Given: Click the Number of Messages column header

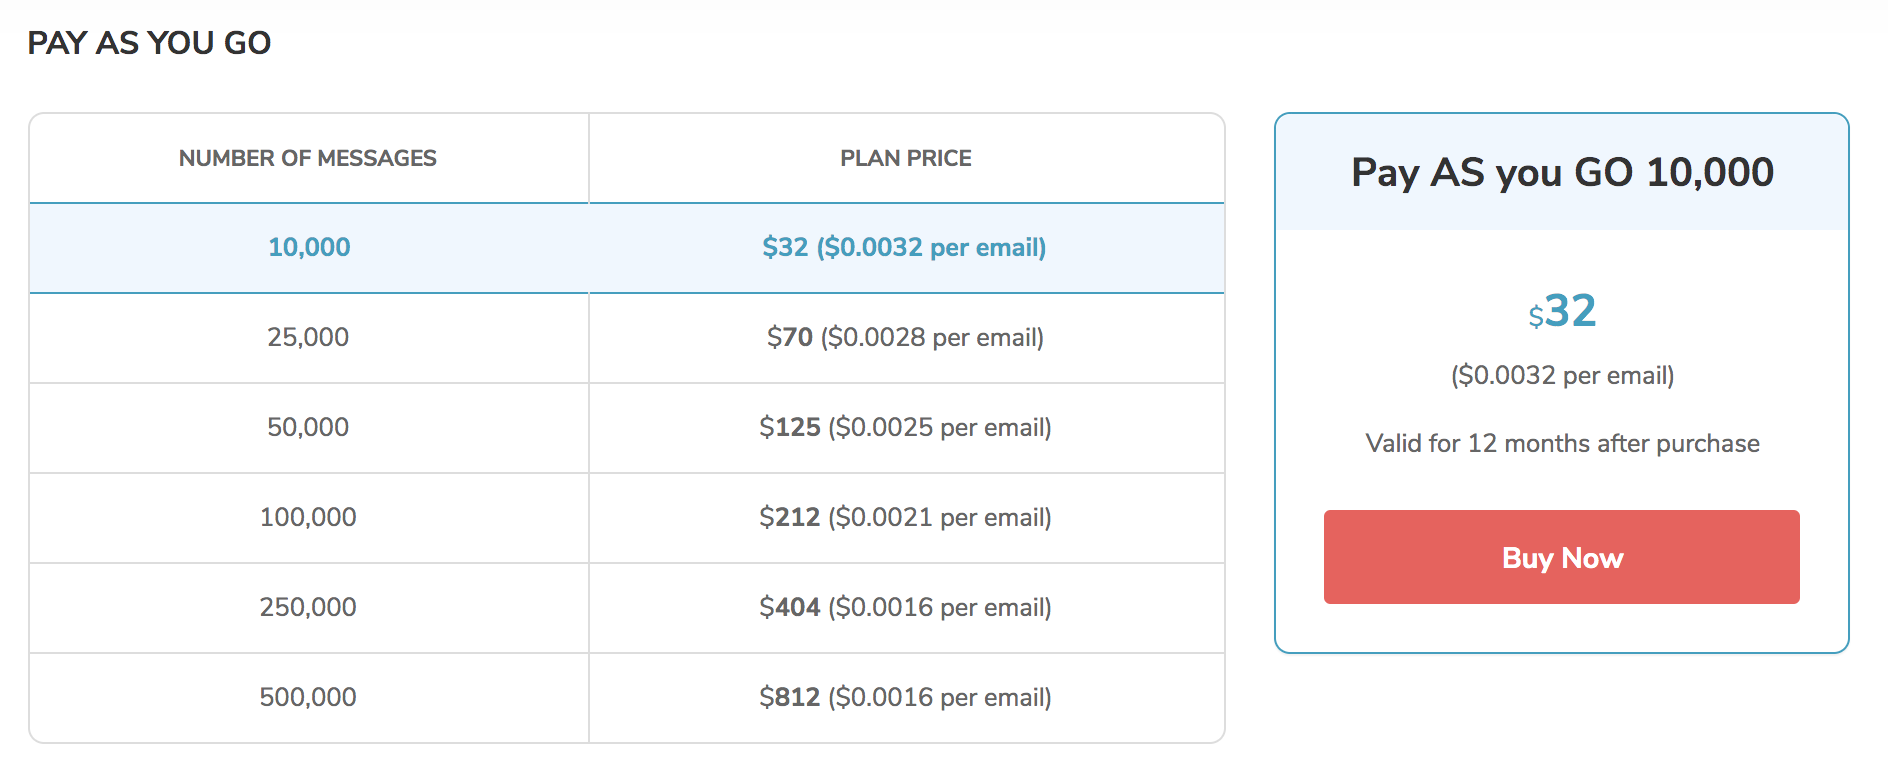Looking at the screenshot, I should pos(308,158).
